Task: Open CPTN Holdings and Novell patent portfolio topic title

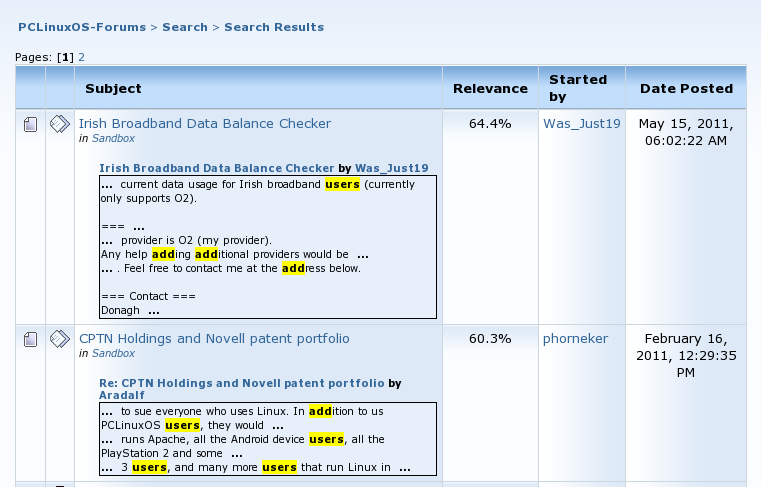Action: 214,339
